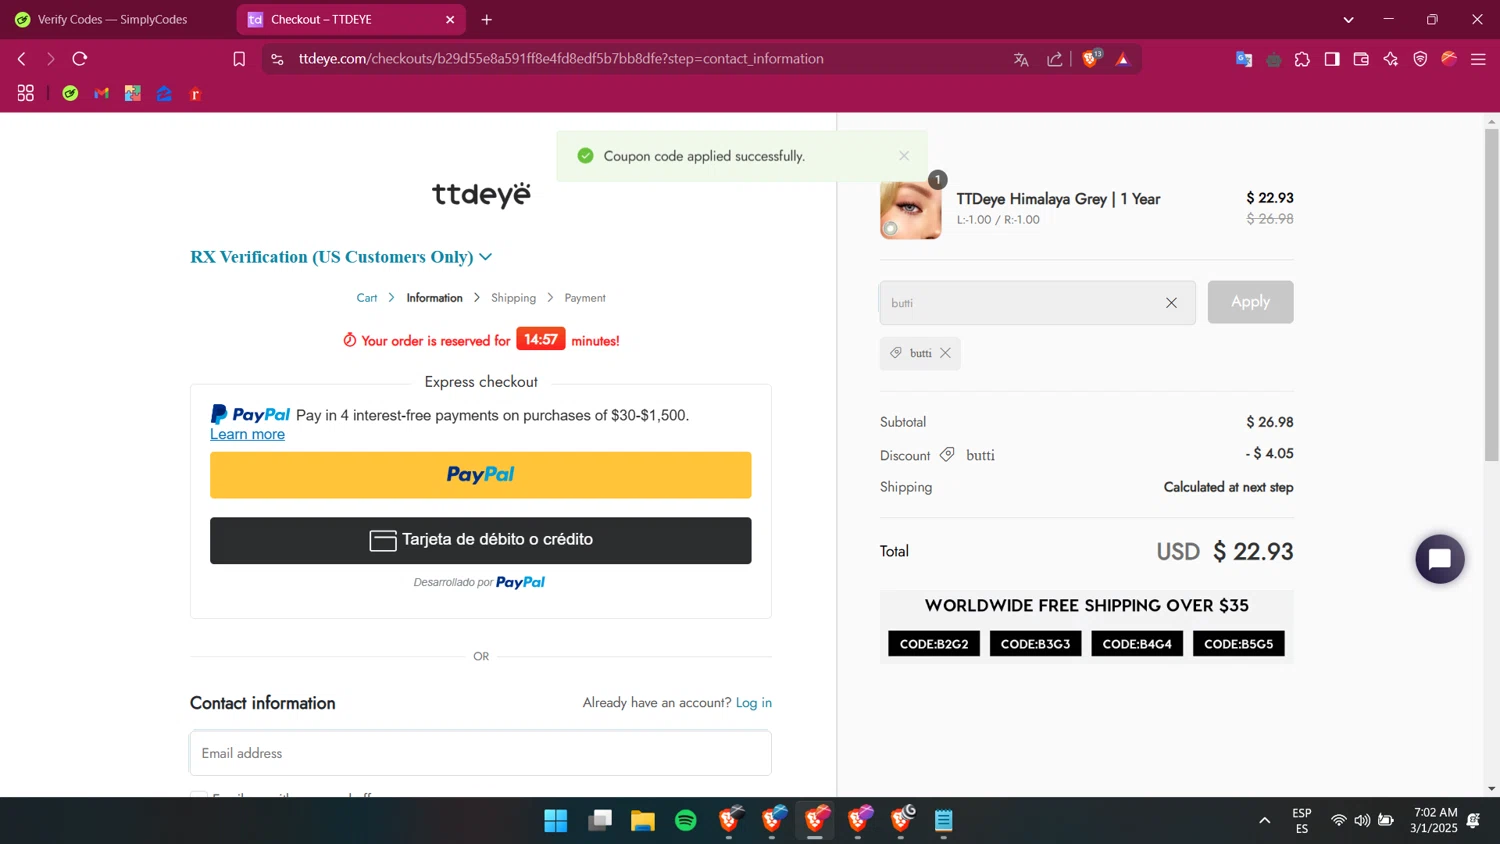Go forward with the browser arrow
Image resolution: width=1500 pixels, height=844 pixels.
[x=50, y=59]
